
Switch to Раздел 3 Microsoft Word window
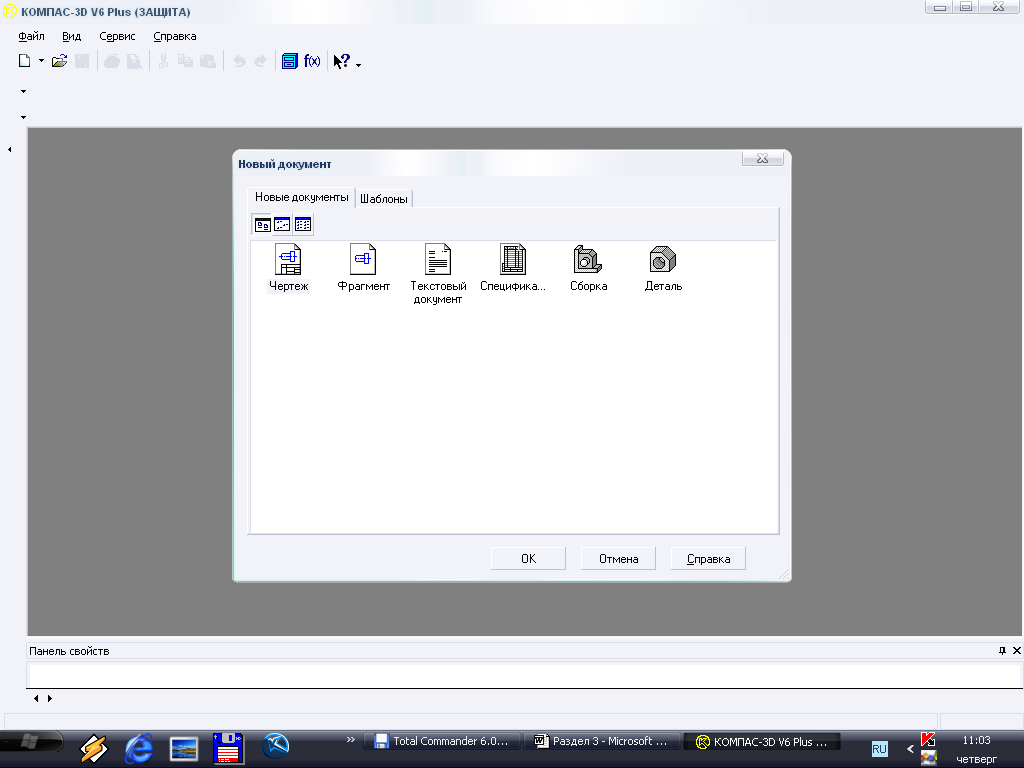[601, 741]
